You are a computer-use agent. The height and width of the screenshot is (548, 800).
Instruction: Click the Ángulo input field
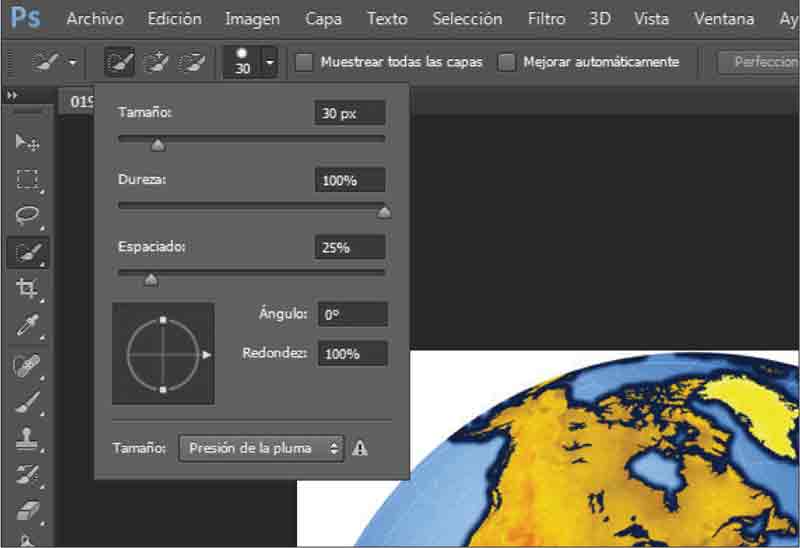[x=352, y=314]
